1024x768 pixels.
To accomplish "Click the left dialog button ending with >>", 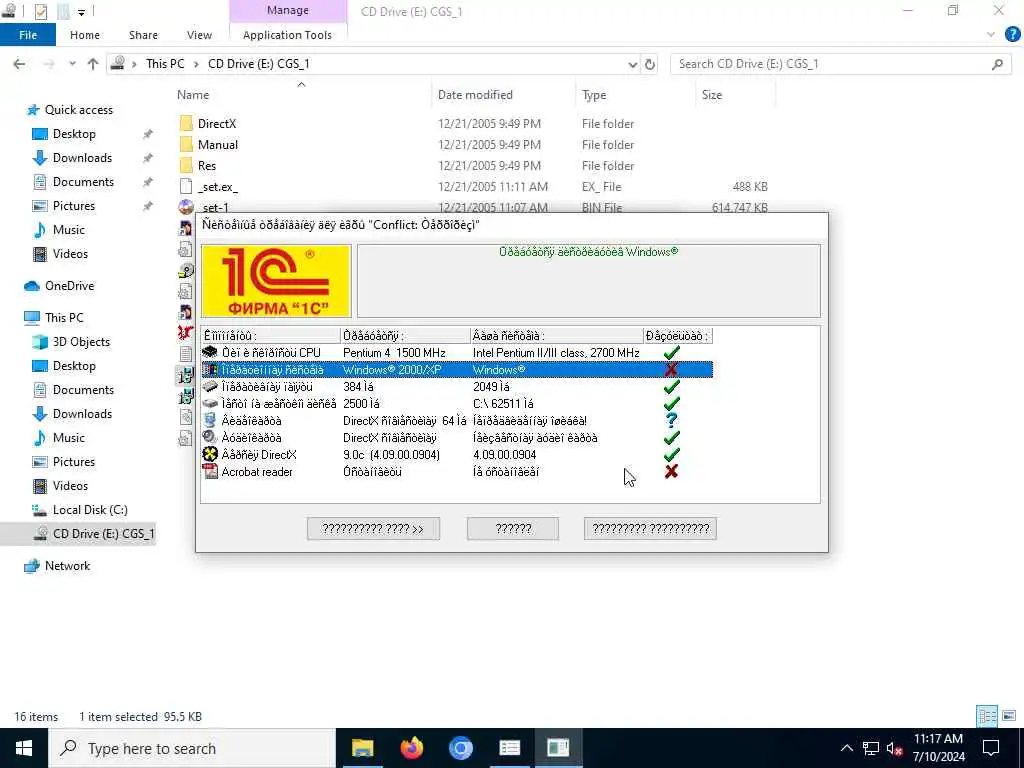I will click(374, 528).
